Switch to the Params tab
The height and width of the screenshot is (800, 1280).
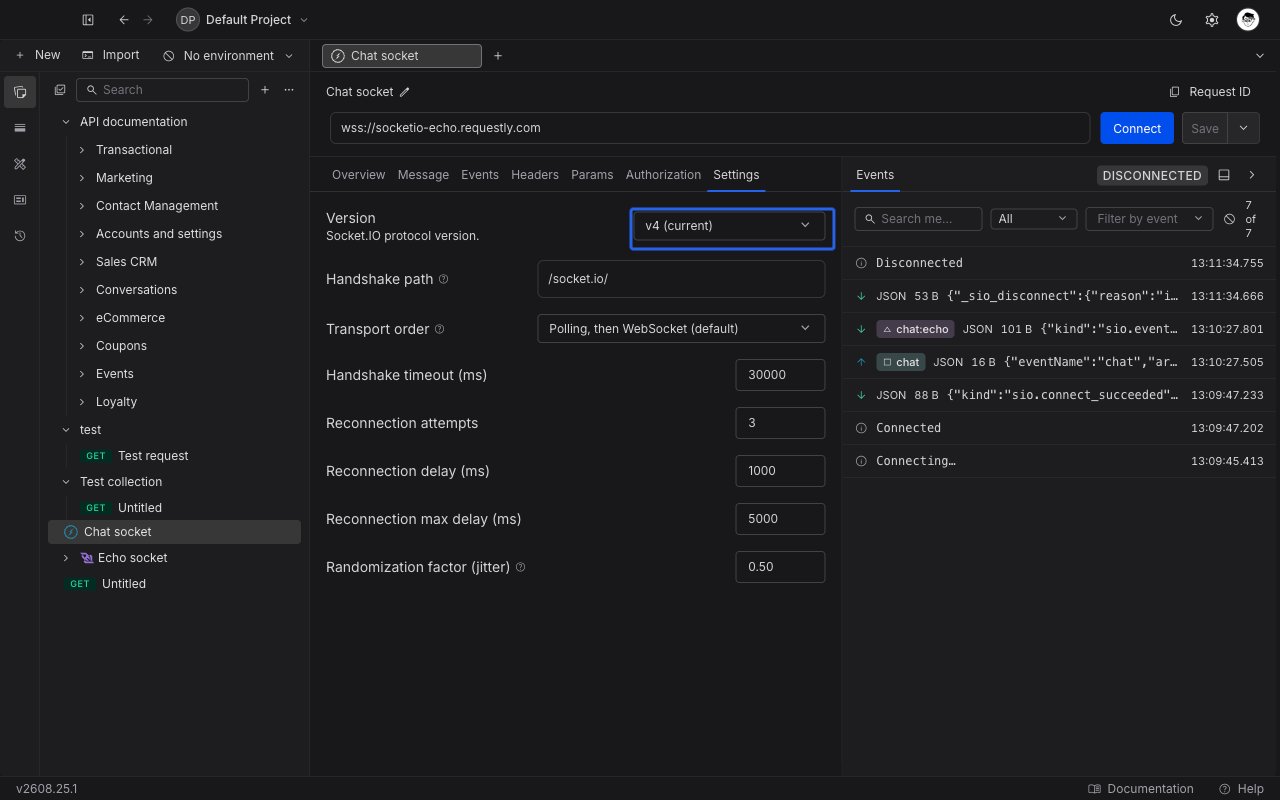(x=592, y=175)
